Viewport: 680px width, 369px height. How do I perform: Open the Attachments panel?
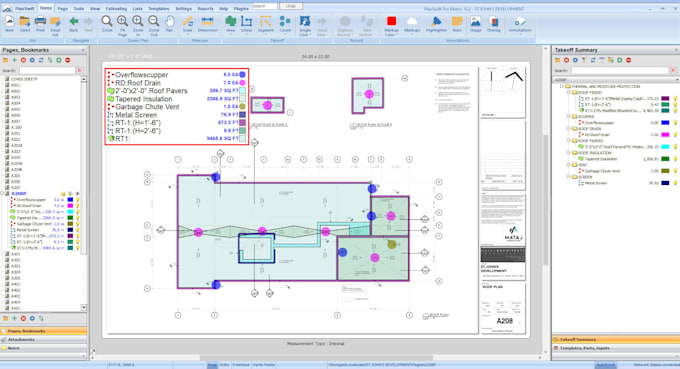43,340
